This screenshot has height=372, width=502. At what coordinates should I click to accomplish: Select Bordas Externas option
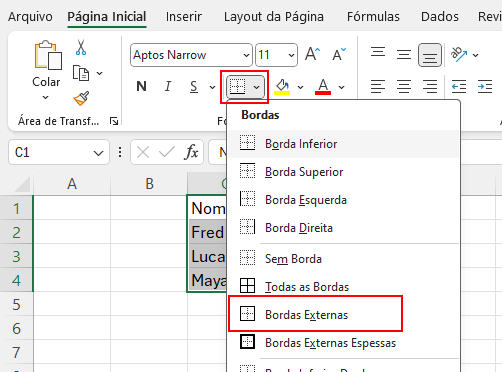(x=343, y=314)
